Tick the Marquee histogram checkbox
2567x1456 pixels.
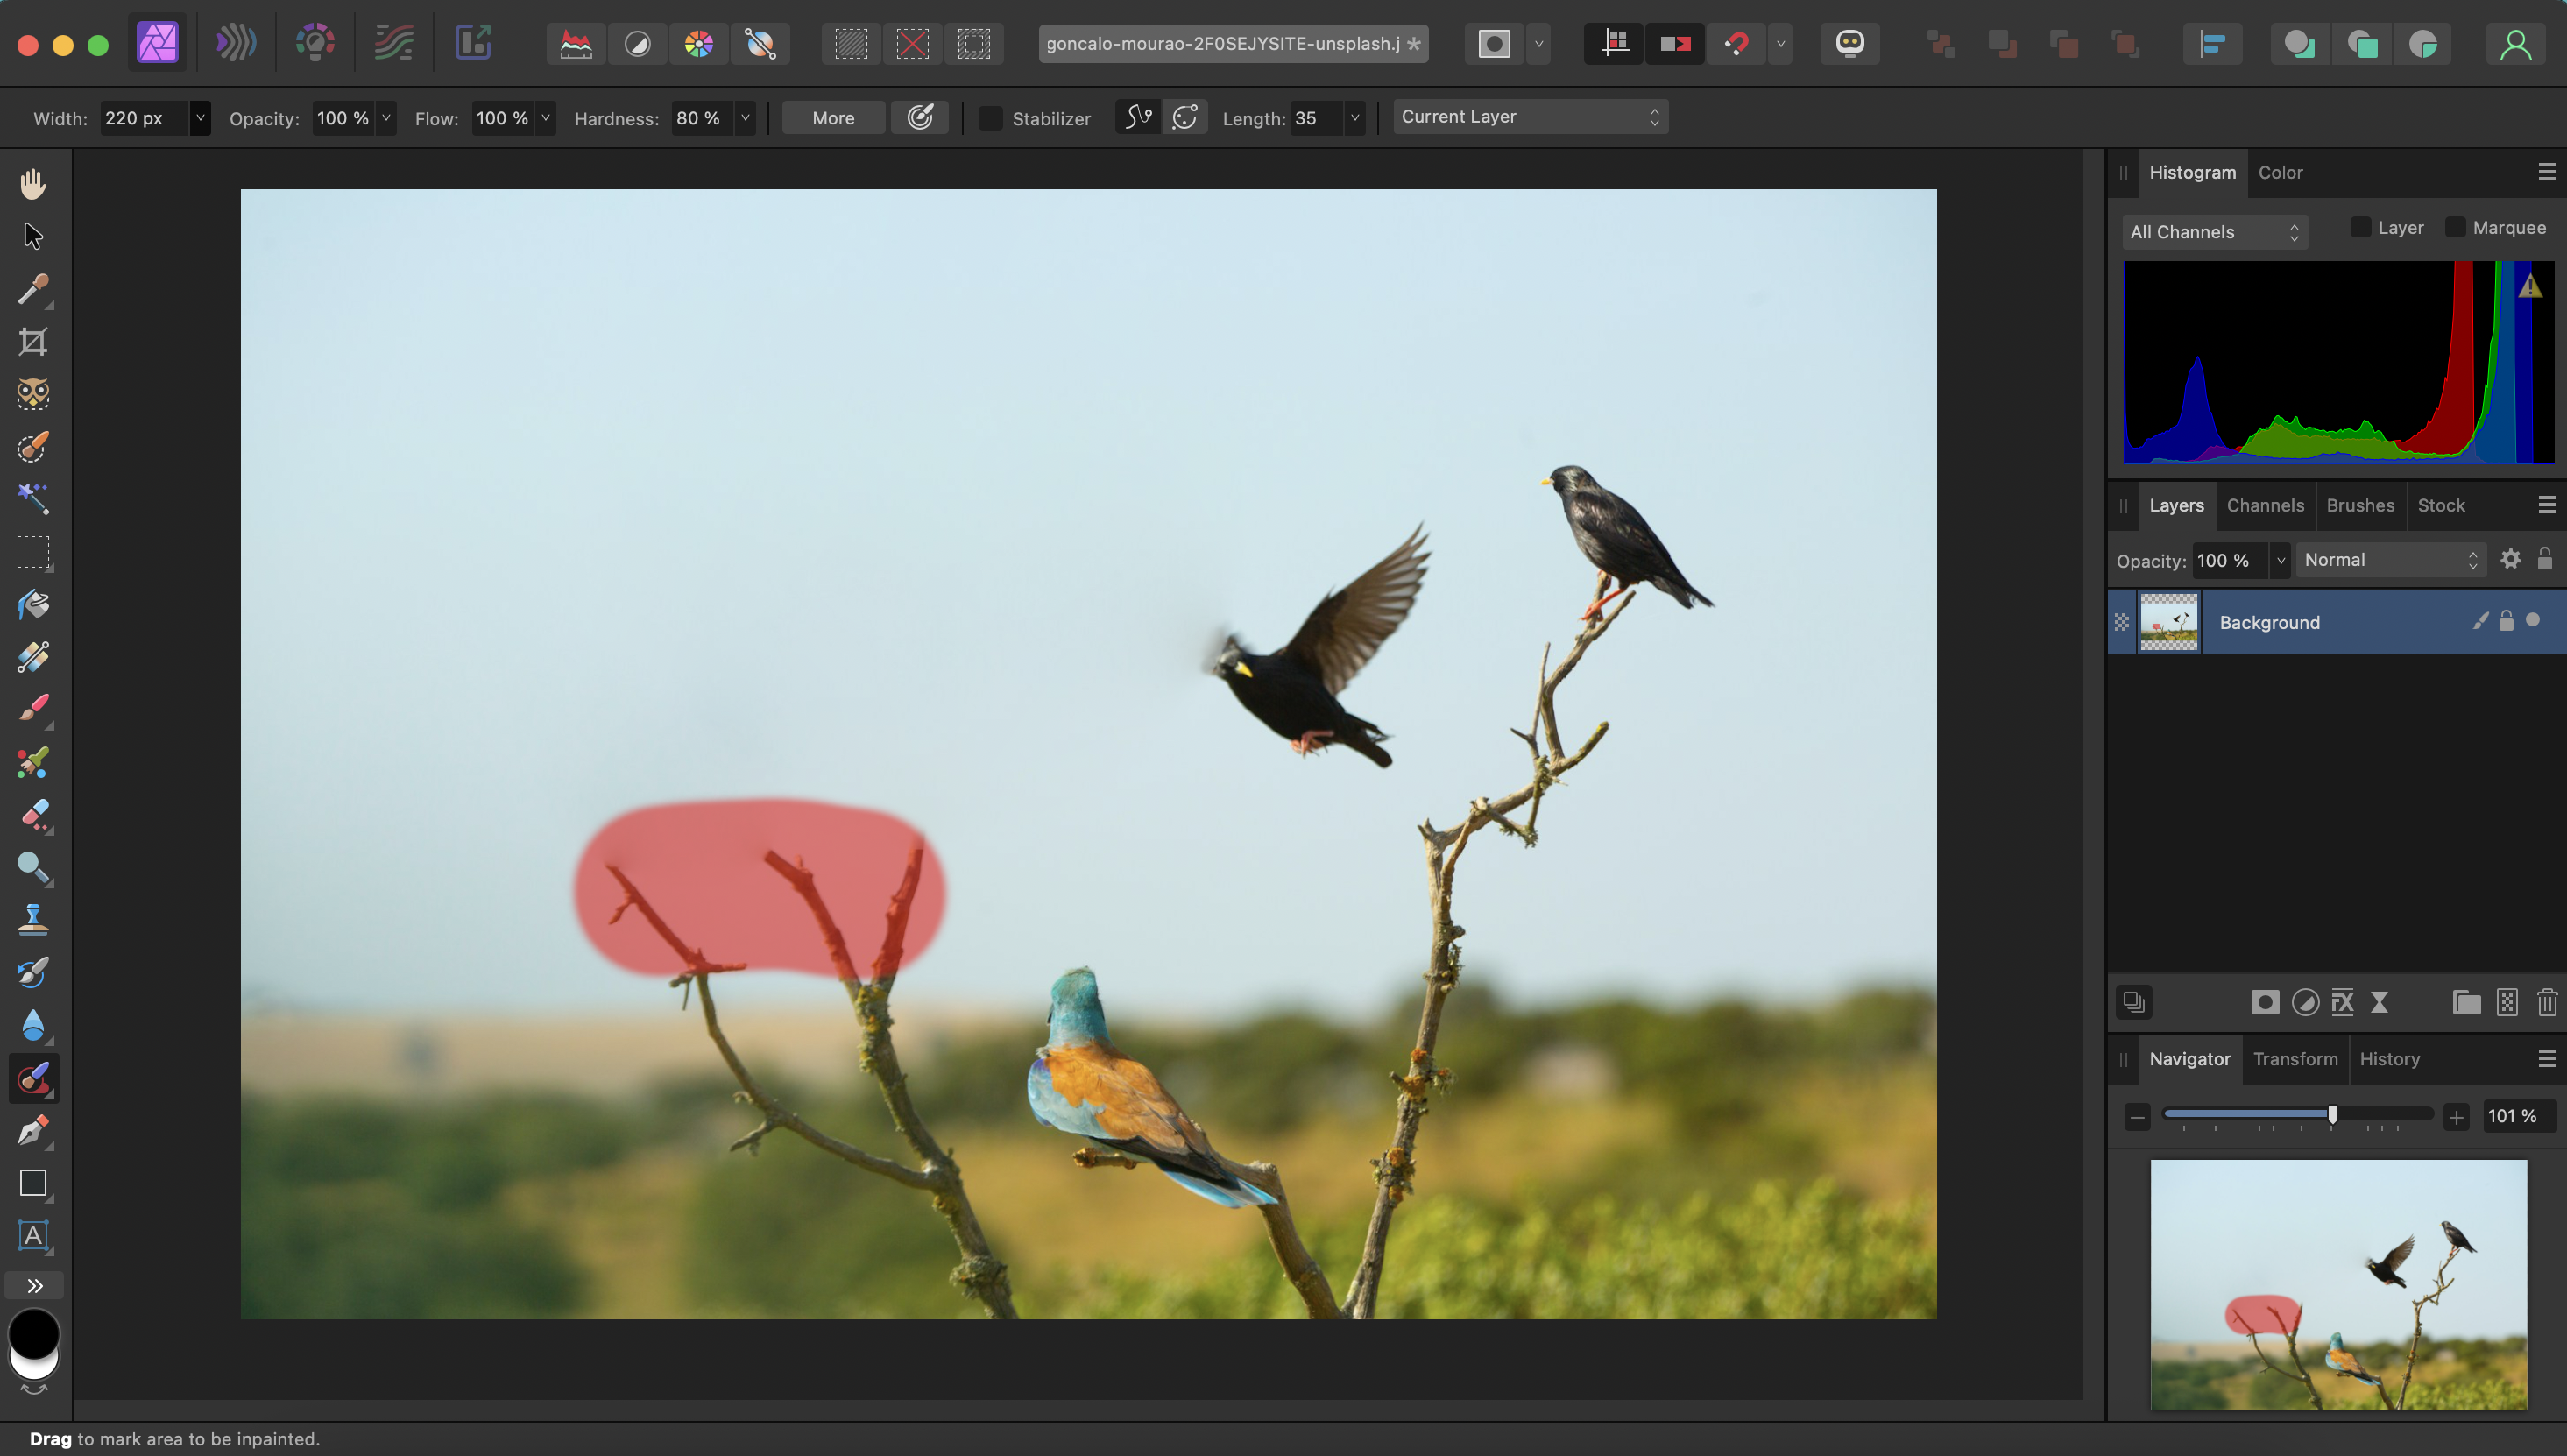[2455, 228]
